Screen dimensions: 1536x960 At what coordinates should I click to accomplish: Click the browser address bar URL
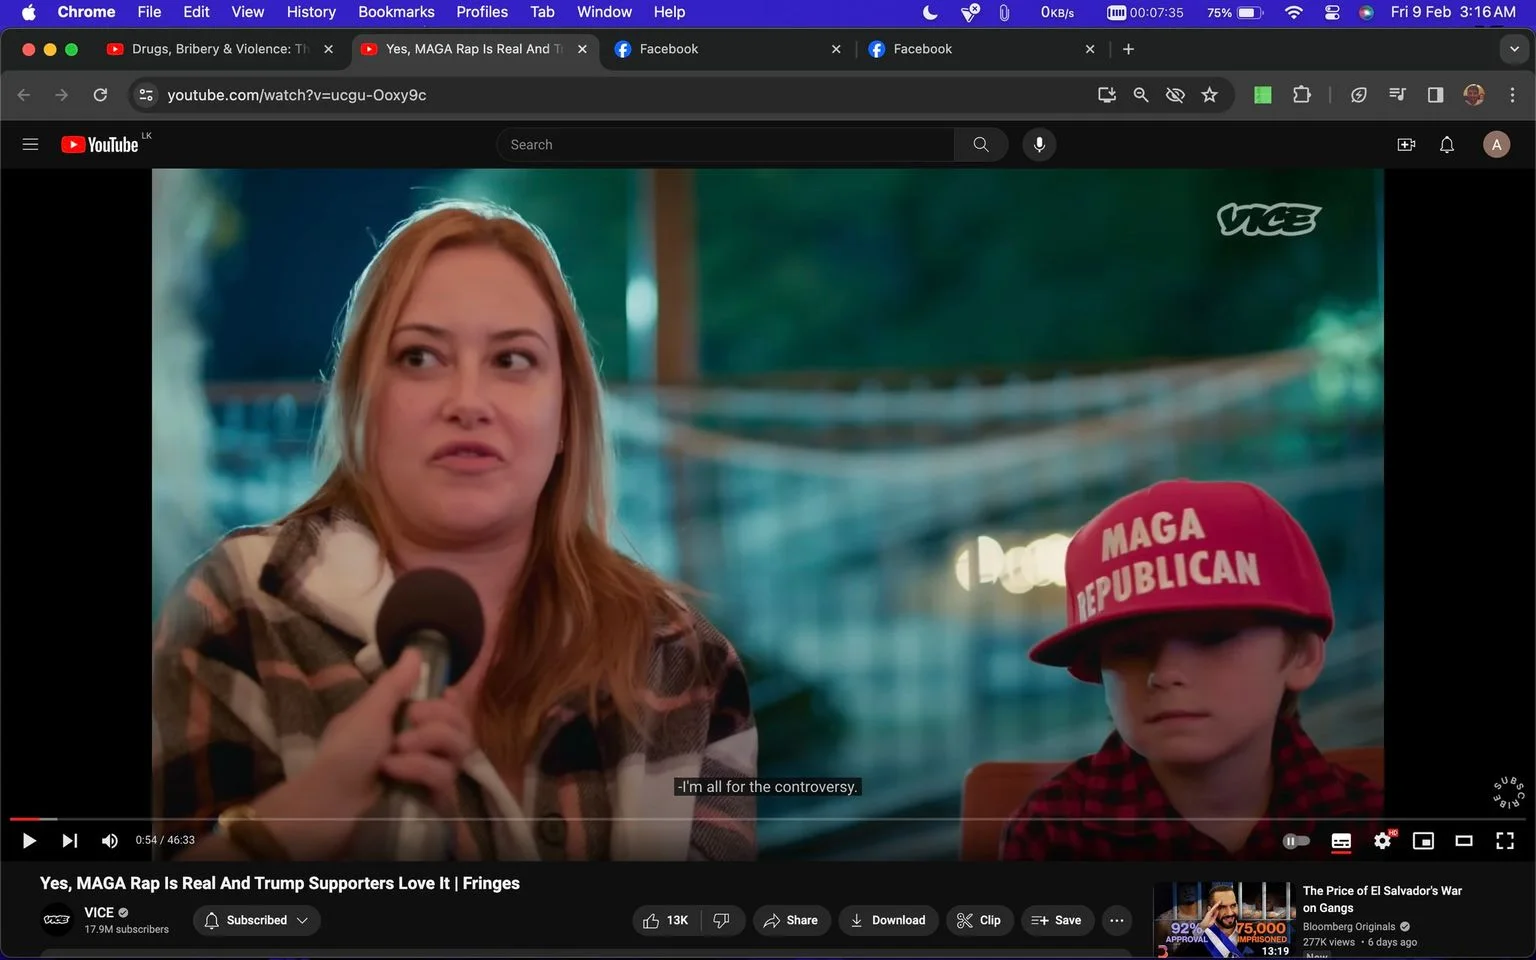click(297, 95)
